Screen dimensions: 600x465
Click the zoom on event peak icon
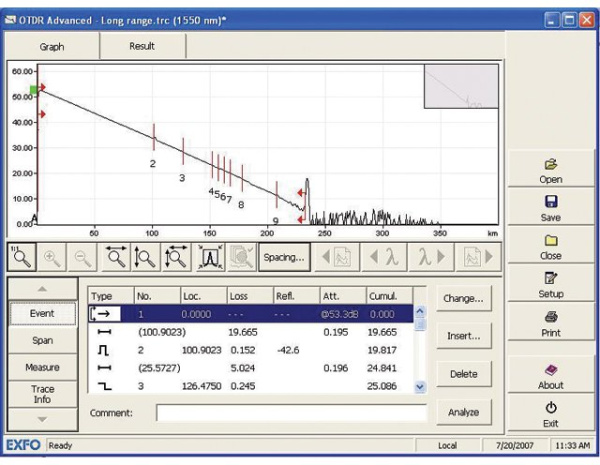pyautogui.click(x=209, y=256)
